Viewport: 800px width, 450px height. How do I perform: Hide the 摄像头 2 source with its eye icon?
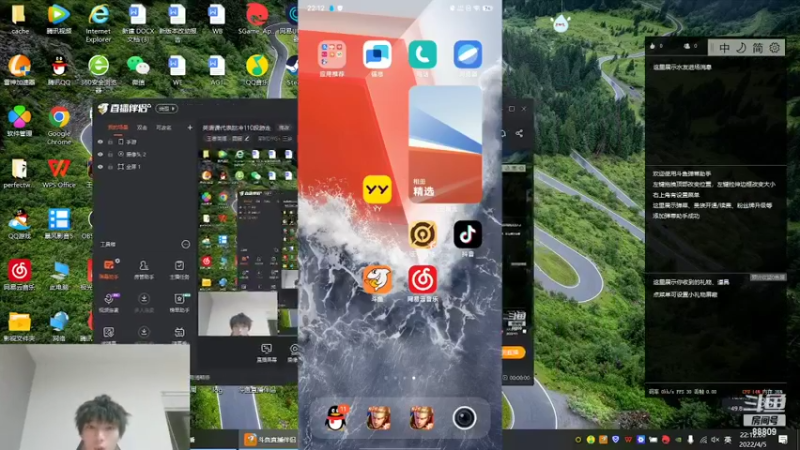101,154
